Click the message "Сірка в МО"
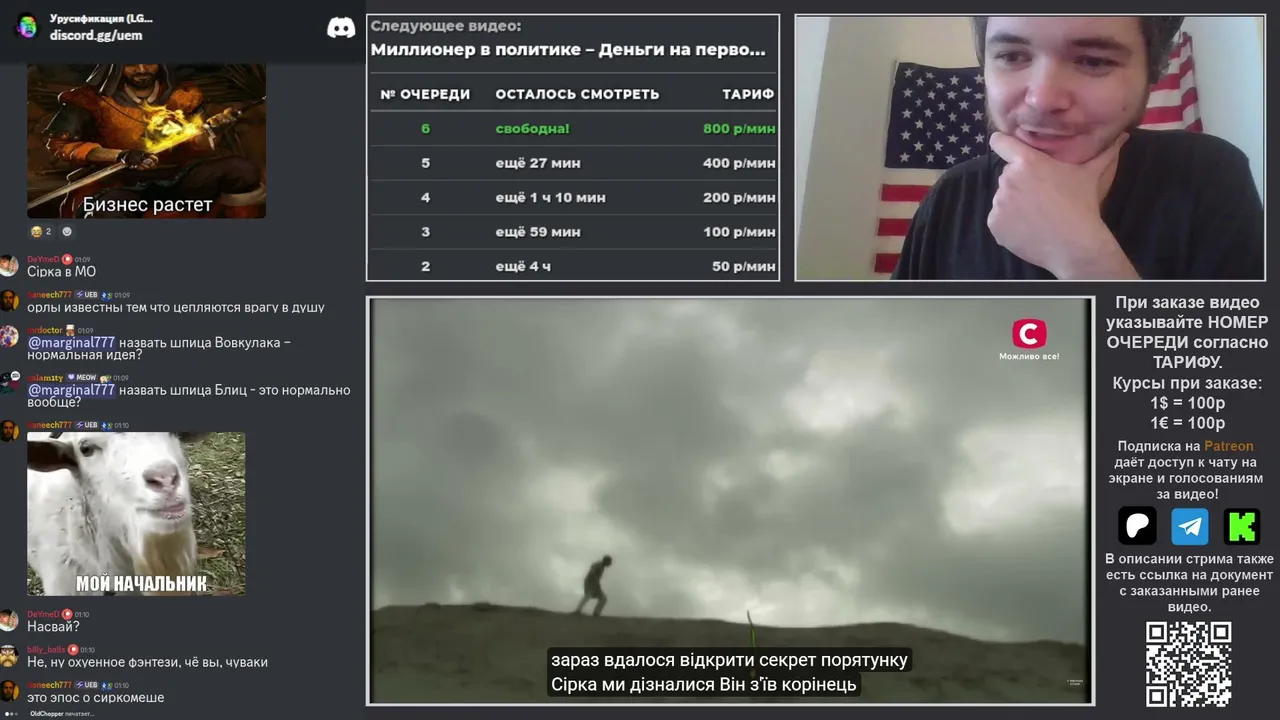This screenshot has width=1280, height=720. pyautogui.click(x=61, y=272)
